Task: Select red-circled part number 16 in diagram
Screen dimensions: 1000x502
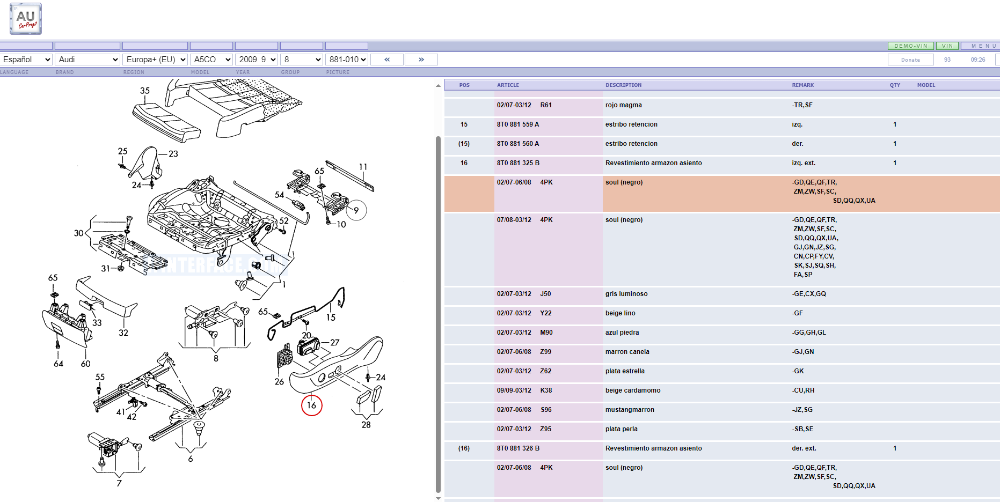Action: [x=311, y=404]
